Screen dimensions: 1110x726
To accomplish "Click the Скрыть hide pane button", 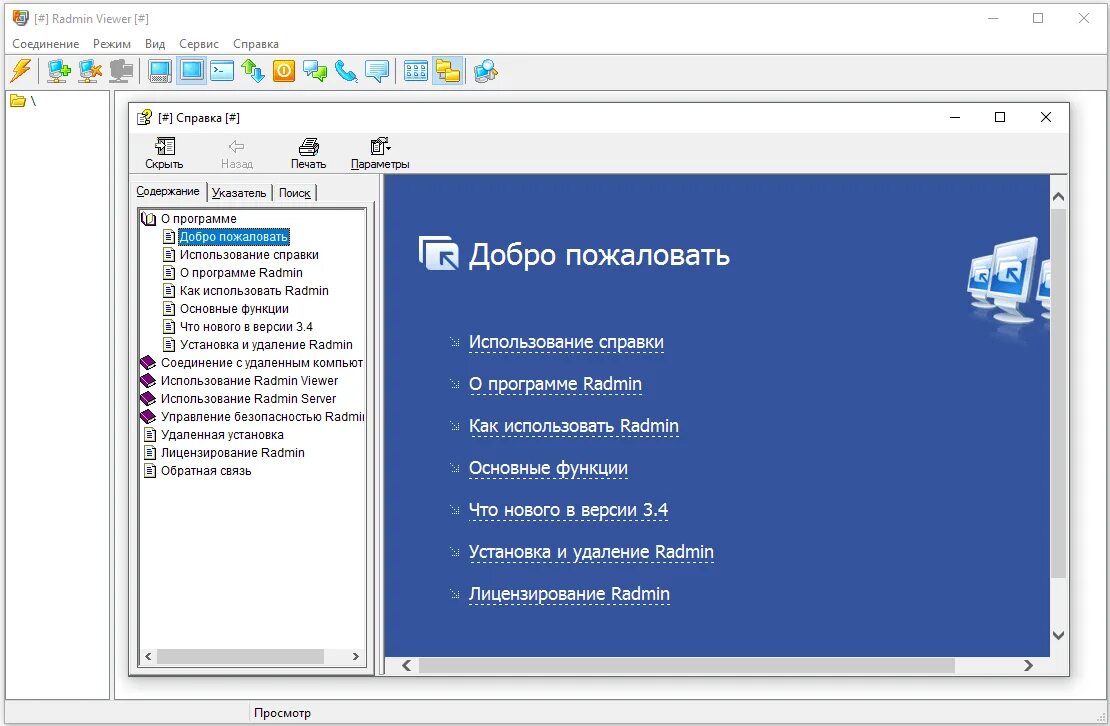I will (164, 154).
